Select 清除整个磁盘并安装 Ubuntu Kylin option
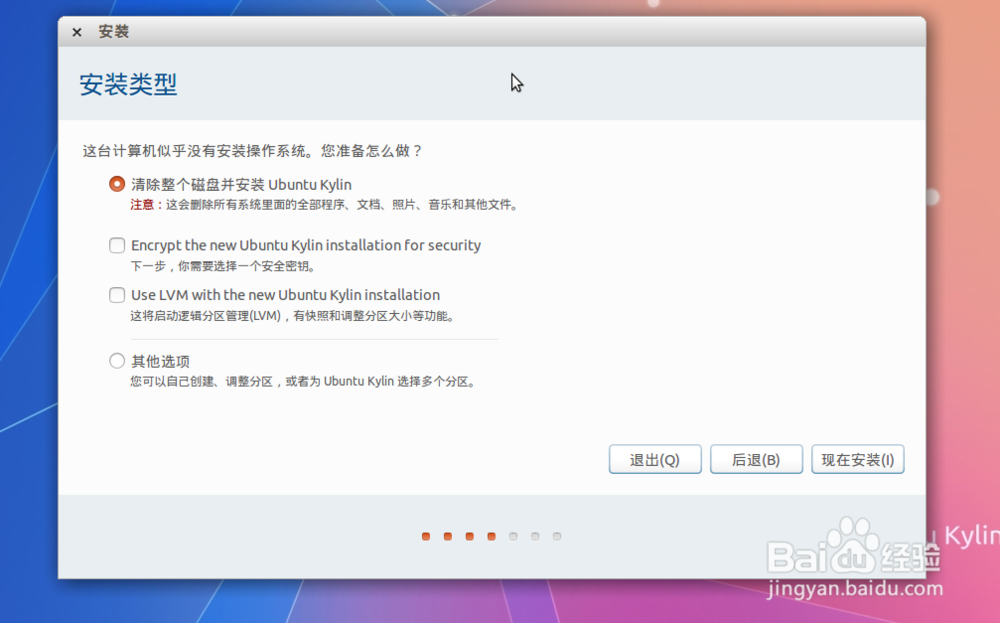Viewport: 1000px width, 623px height. tap(117, 184)
